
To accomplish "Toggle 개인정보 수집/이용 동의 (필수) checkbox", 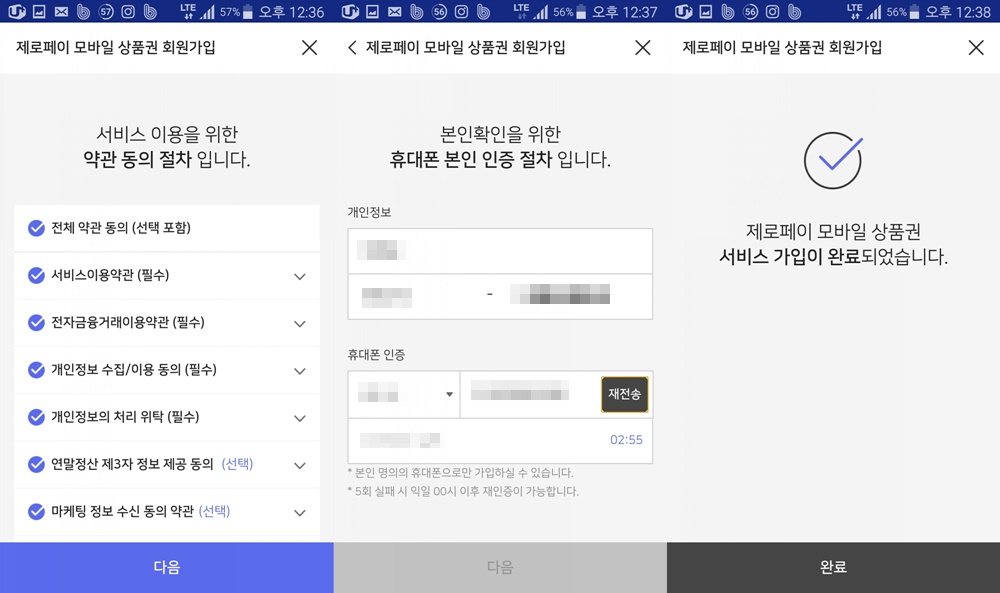I will click(x=36, y=370).
